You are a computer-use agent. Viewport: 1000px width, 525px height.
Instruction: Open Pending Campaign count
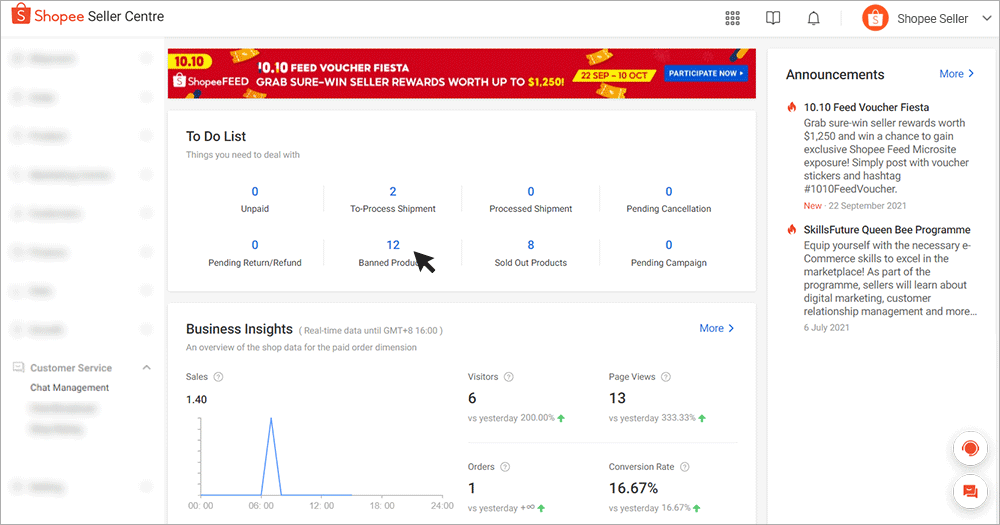pyautogui.click(x=668, y=245)
